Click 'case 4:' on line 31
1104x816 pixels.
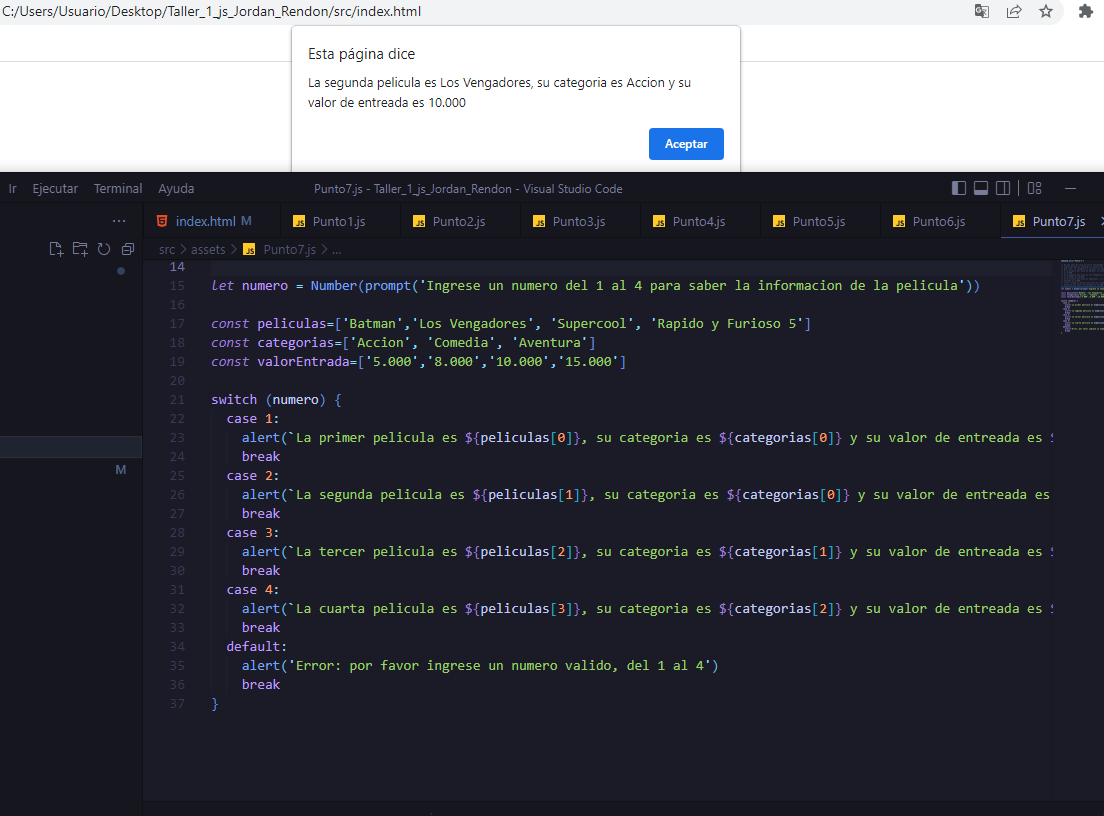pyautogui.click(x=253, y=589)
